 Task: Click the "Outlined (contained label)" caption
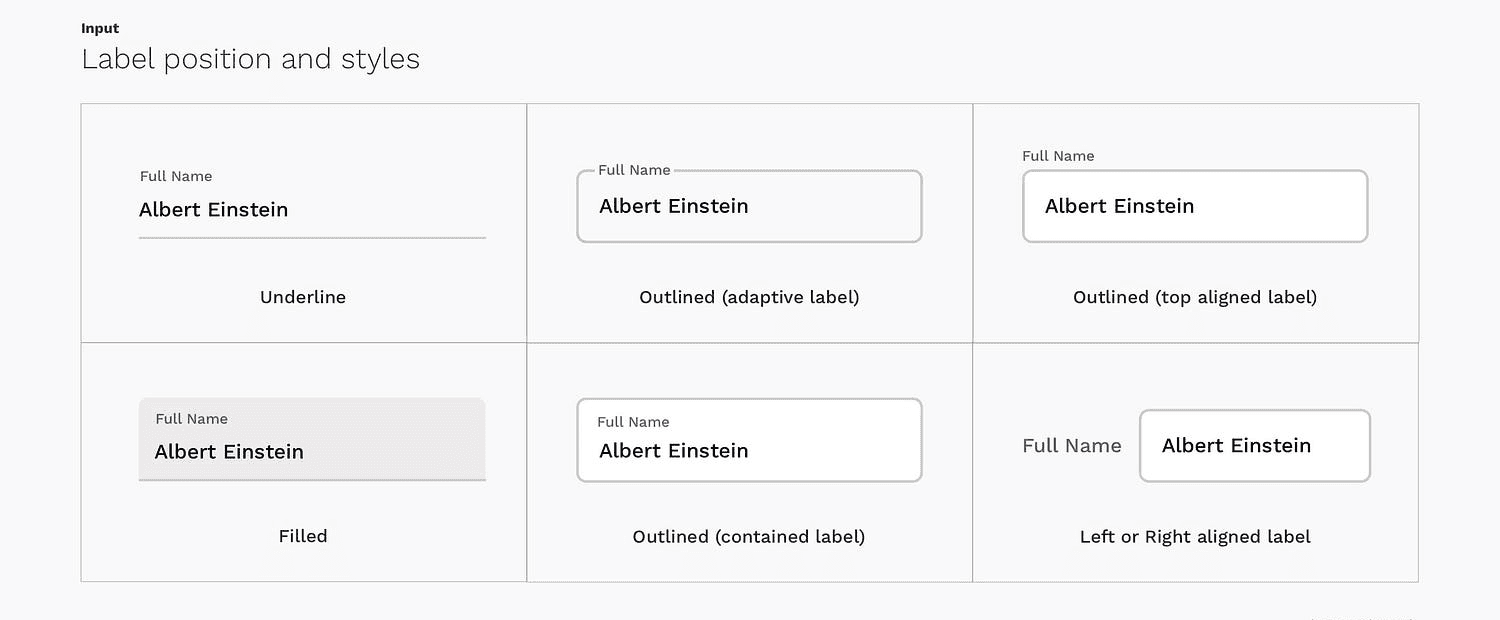749,536
